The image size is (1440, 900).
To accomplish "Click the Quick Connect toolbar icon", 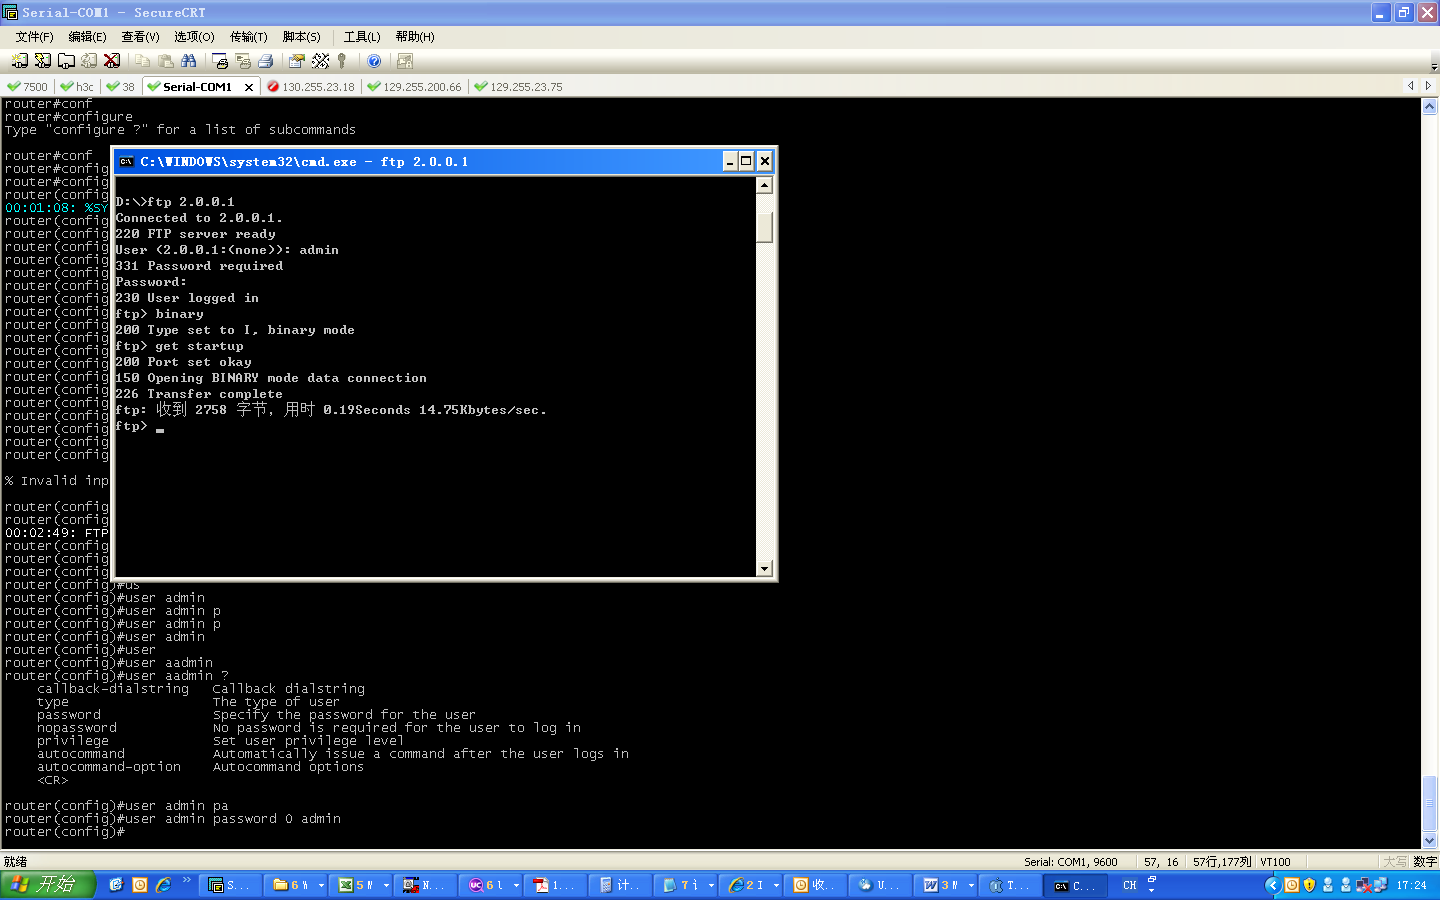I will 43,61.
